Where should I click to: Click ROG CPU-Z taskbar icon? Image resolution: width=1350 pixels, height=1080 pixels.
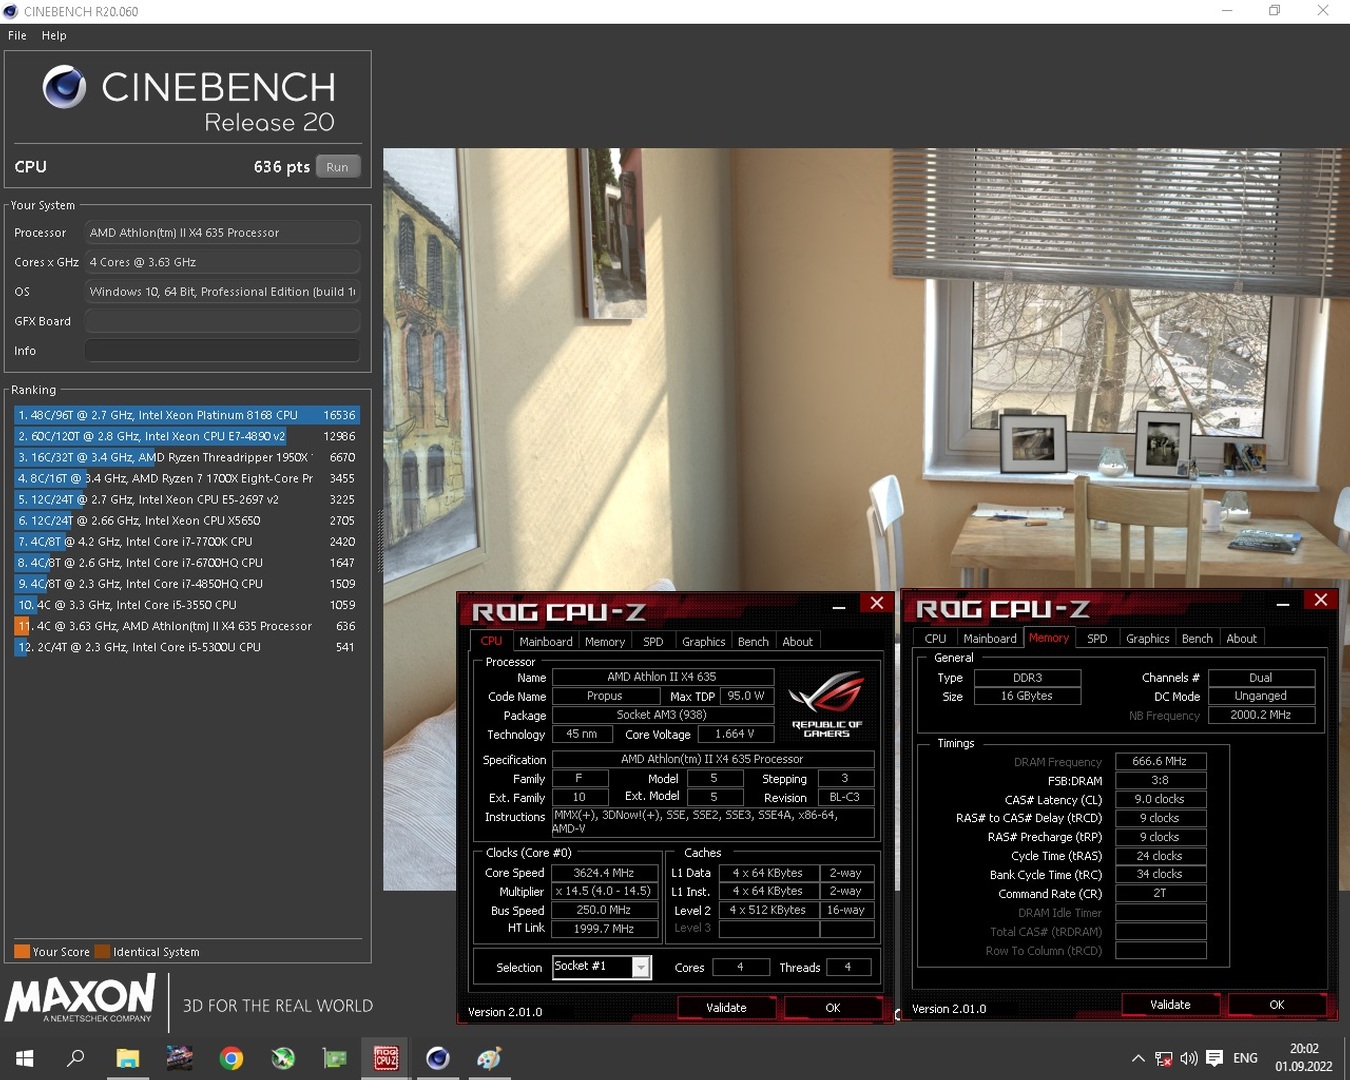pos(386,1058)
